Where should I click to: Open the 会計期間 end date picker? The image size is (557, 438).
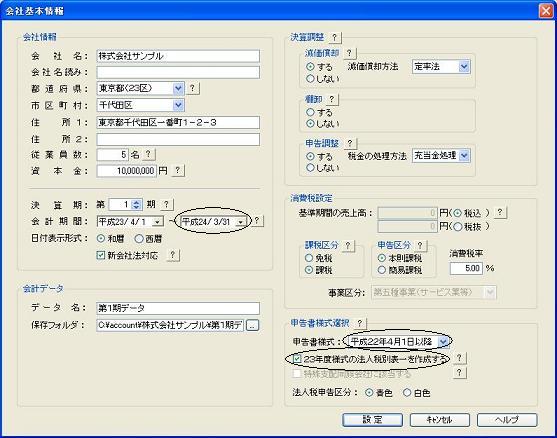coord(240,222)
